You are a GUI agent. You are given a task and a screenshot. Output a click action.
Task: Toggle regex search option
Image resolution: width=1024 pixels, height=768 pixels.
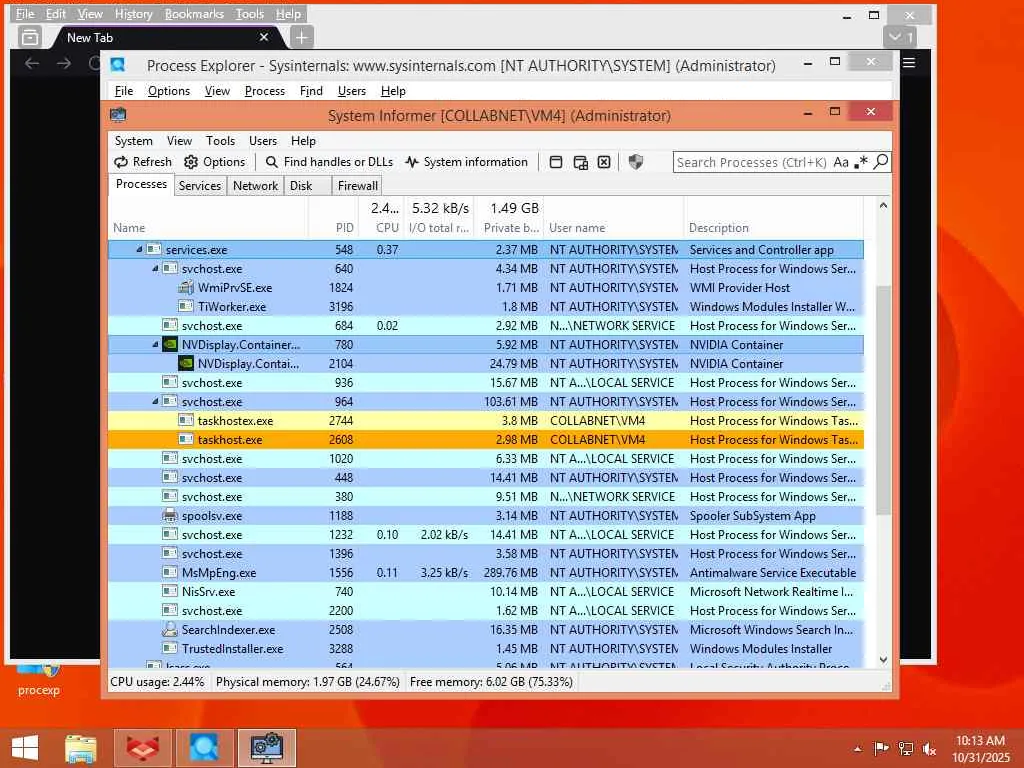(861, 162)
